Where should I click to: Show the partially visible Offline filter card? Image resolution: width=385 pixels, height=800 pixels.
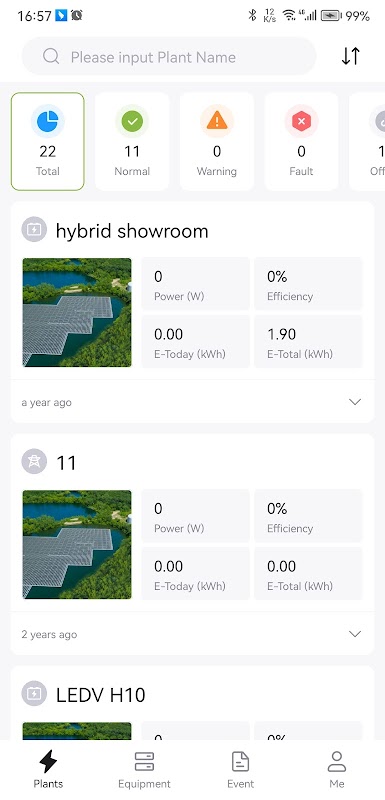pos(368,141)
